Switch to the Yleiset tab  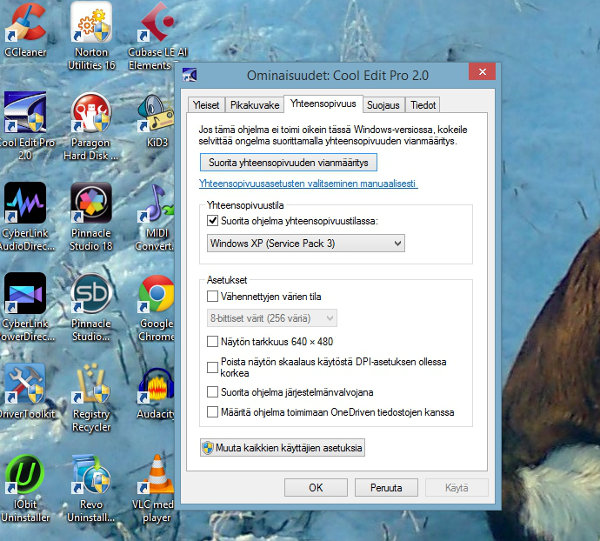[206, 105]
